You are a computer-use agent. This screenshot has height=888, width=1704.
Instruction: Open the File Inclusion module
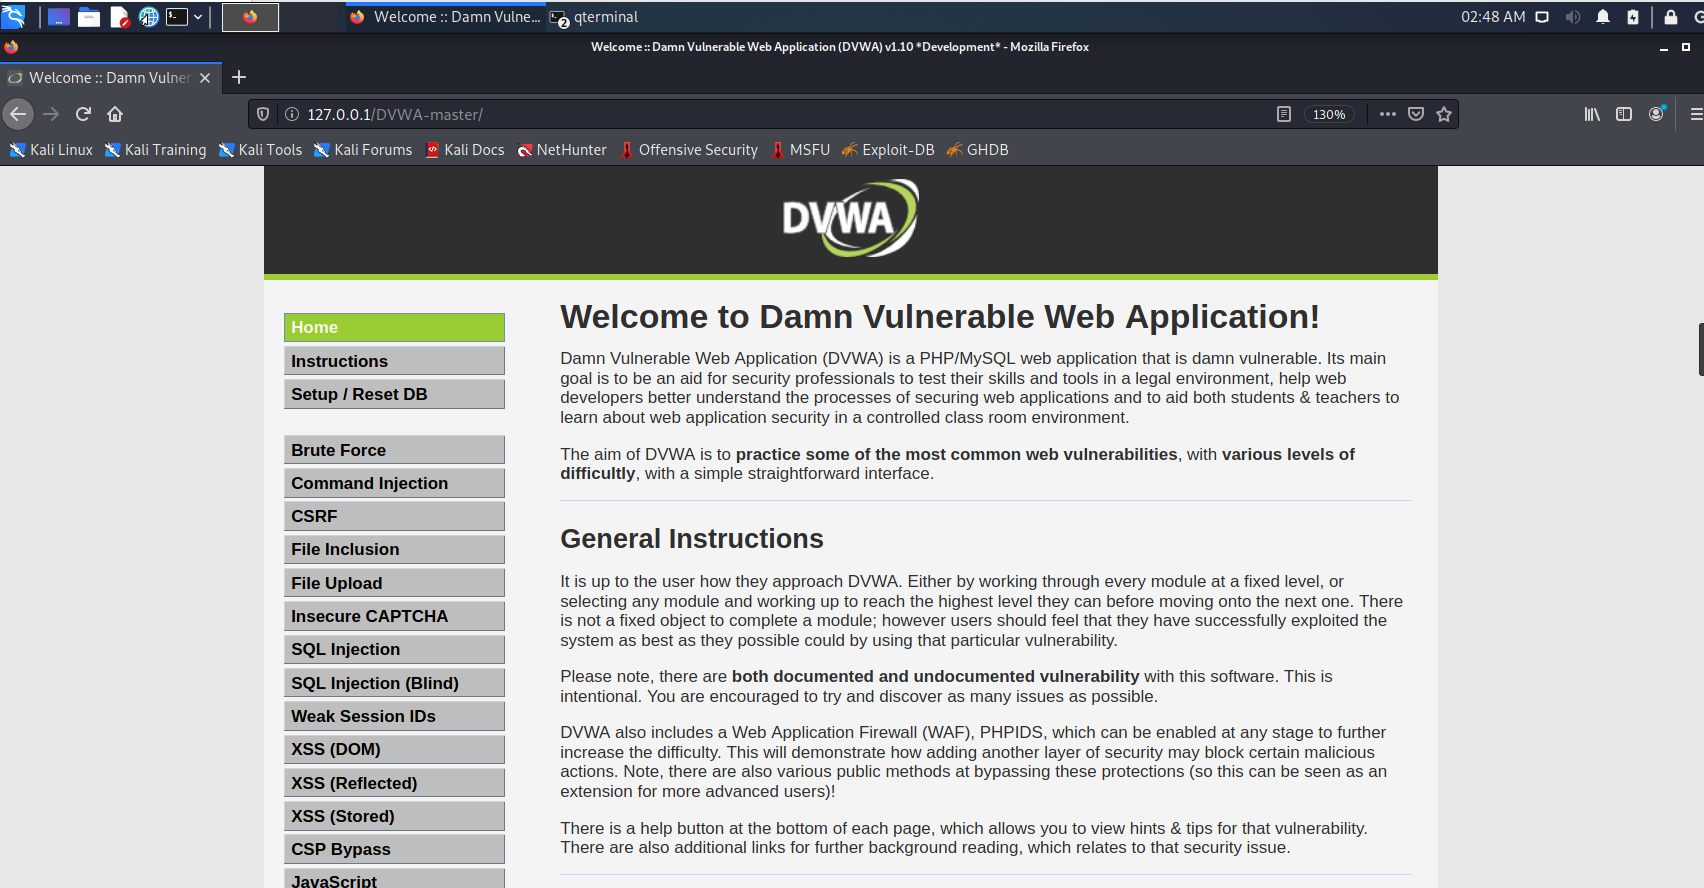[x=394, y=549]
